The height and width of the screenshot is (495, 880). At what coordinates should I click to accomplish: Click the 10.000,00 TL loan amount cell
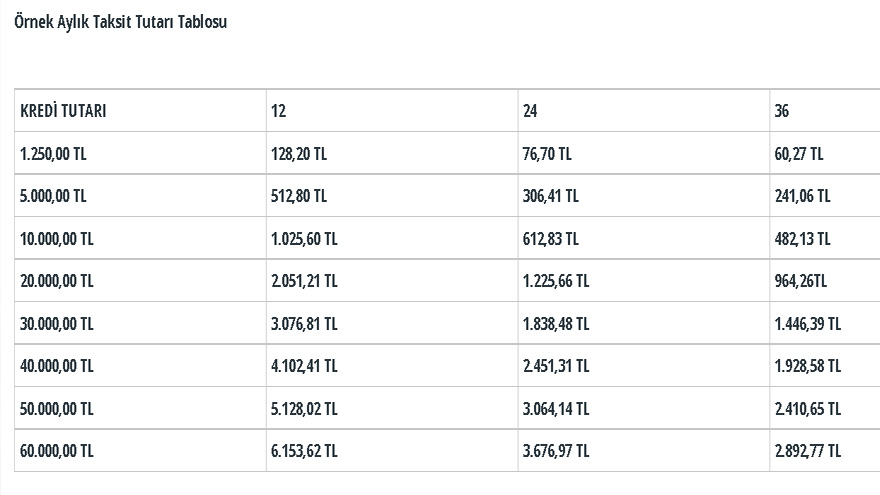[140, 239]
